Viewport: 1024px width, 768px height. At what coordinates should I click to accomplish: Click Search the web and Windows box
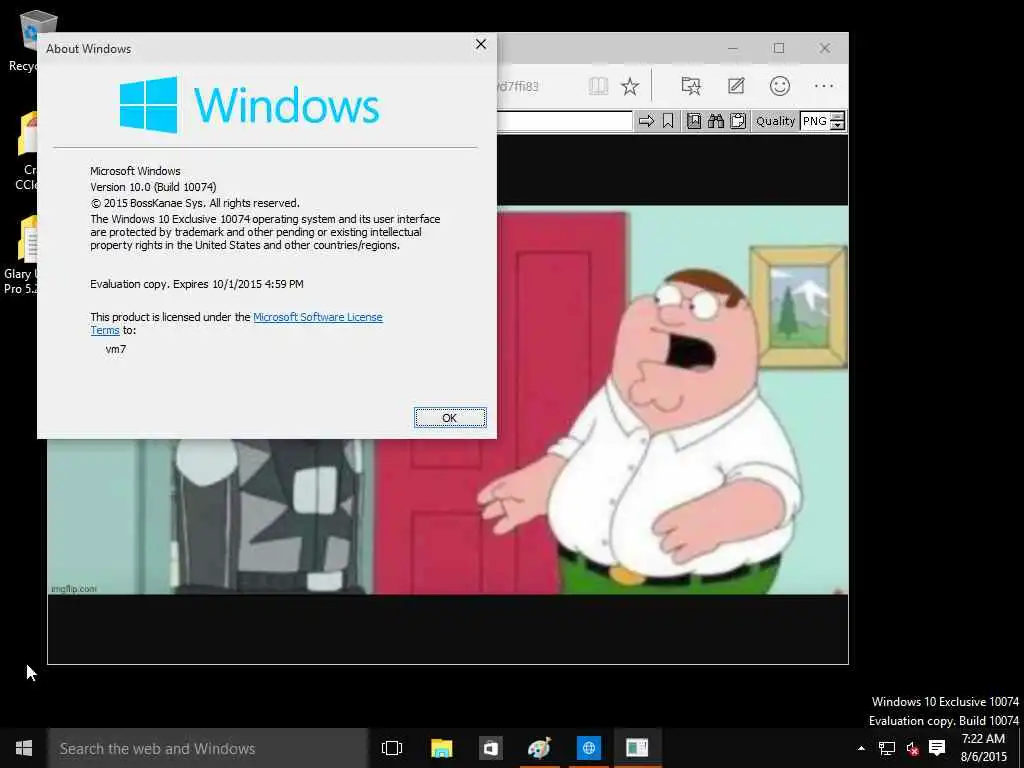(208, 748)
